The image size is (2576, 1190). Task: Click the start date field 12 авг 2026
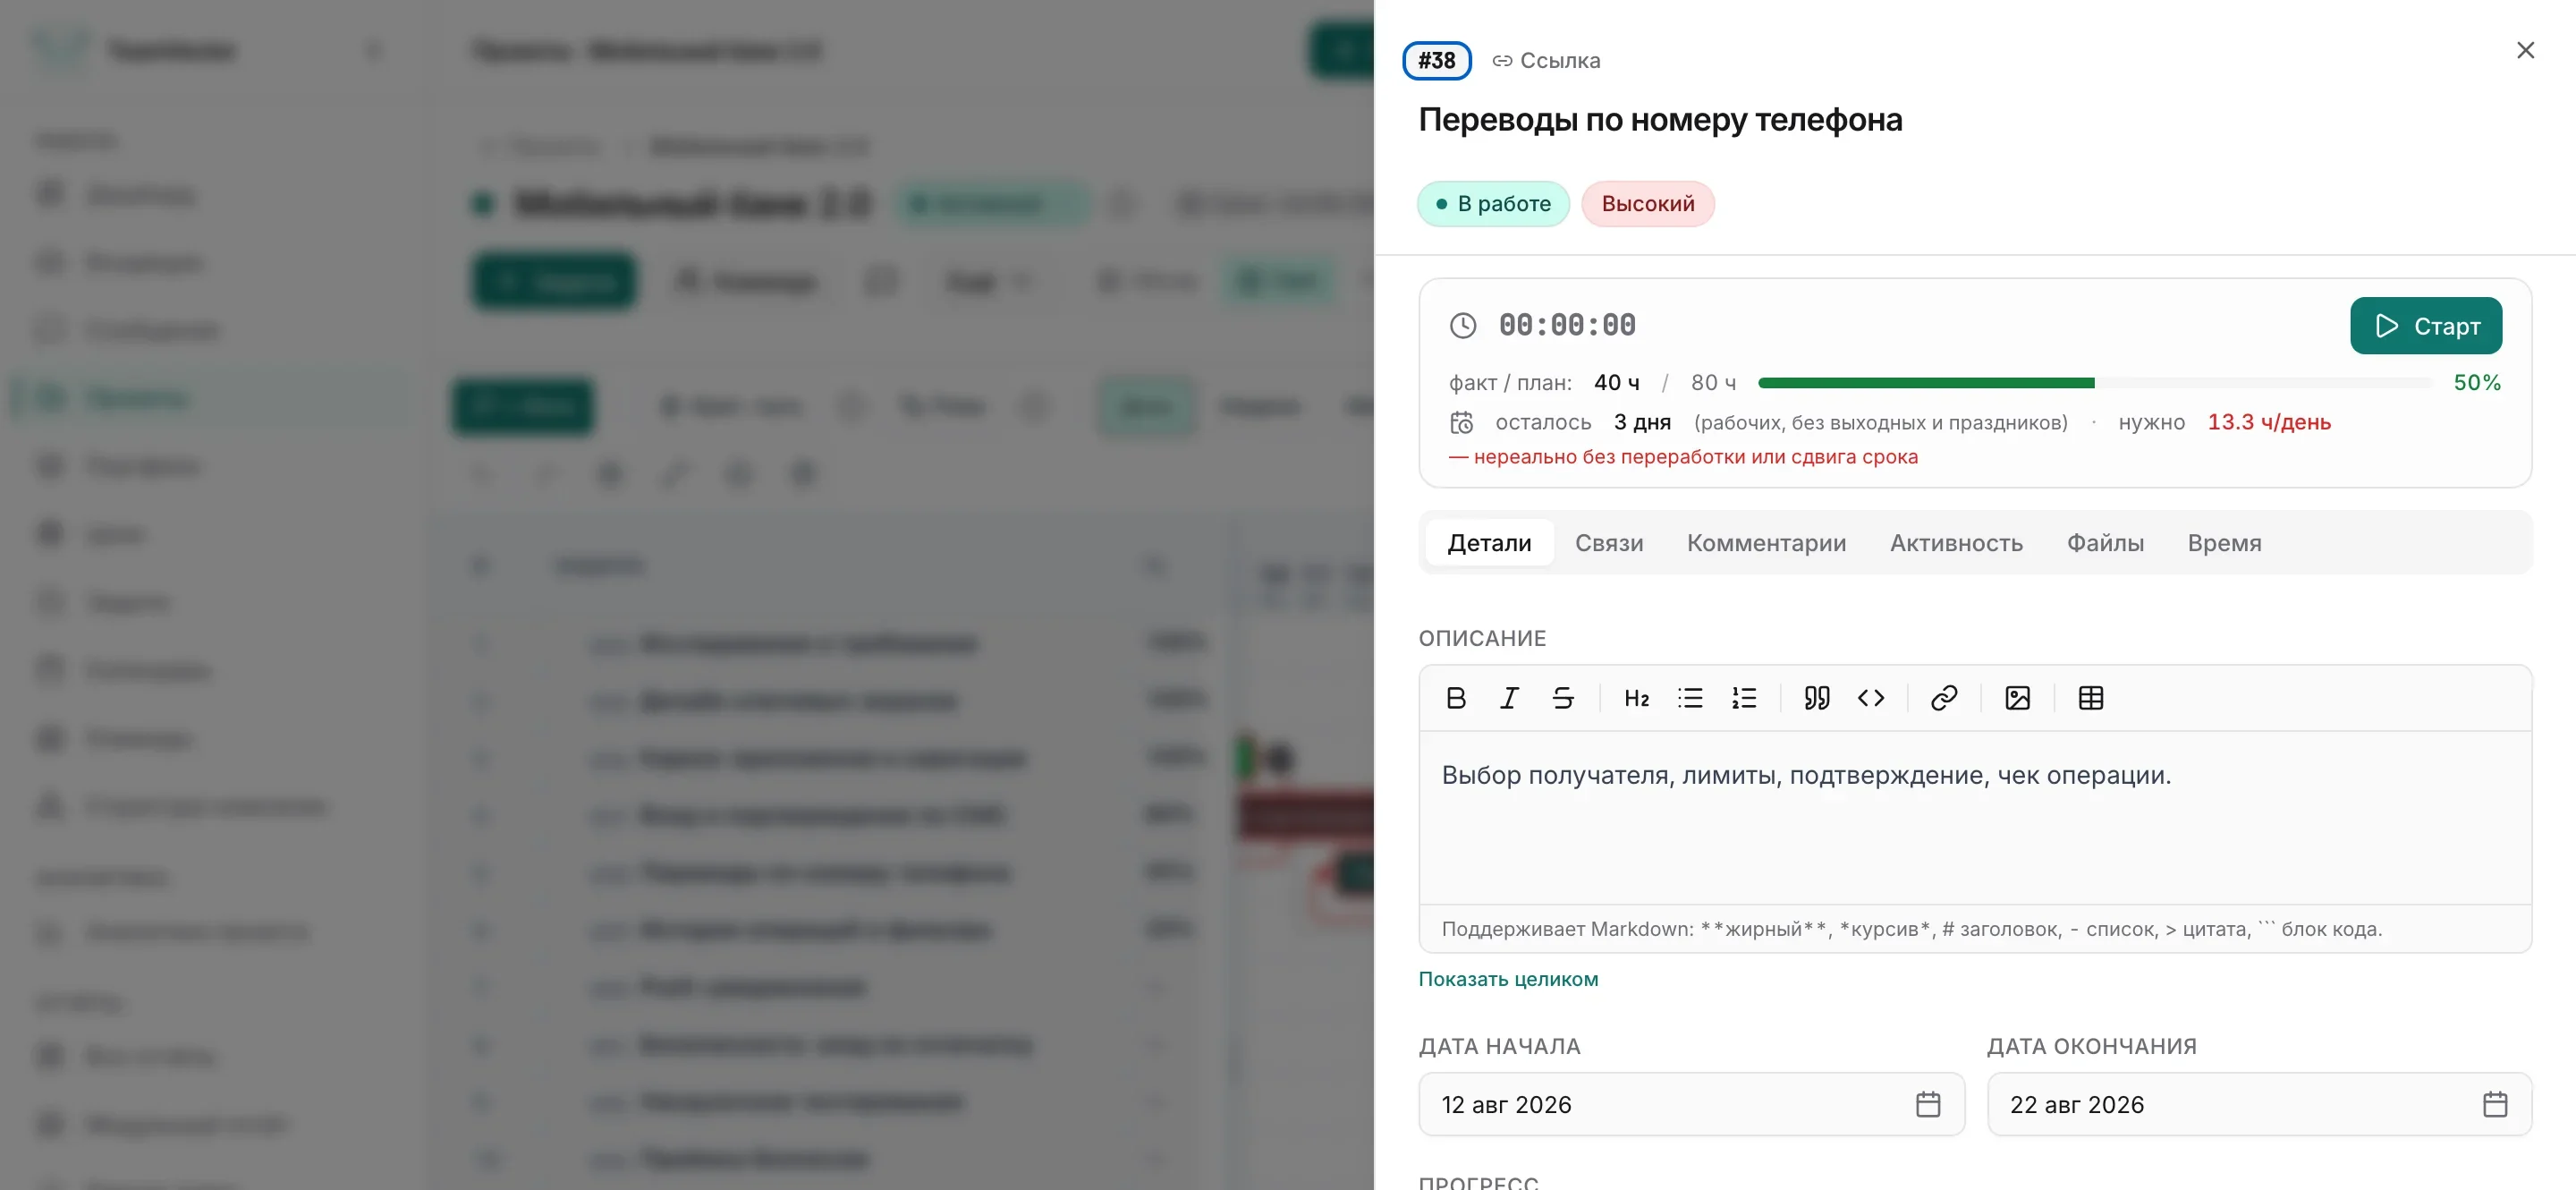pyautogui.click(x=1691, y=1104)
